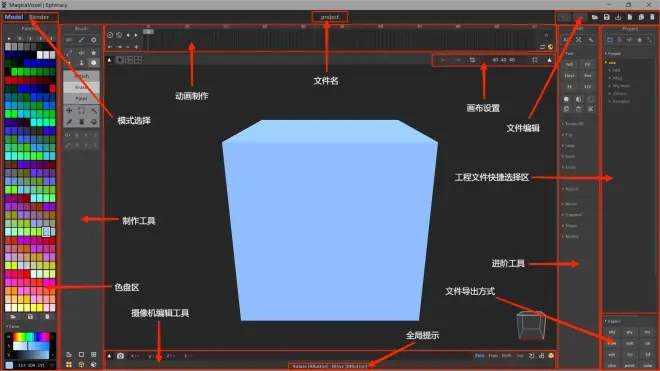Viewport: 660px width, 371px height.
Task: Open the wrench tab in Edit panel
Action: click(591, 40)
